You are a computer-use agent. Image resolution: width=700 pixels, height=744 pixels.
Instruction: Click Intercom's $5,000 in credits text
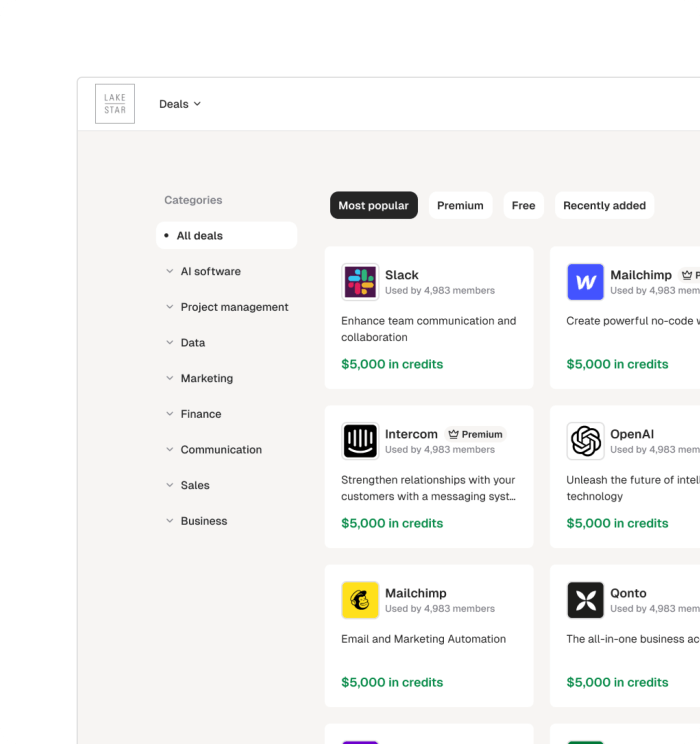pos(392,523)
